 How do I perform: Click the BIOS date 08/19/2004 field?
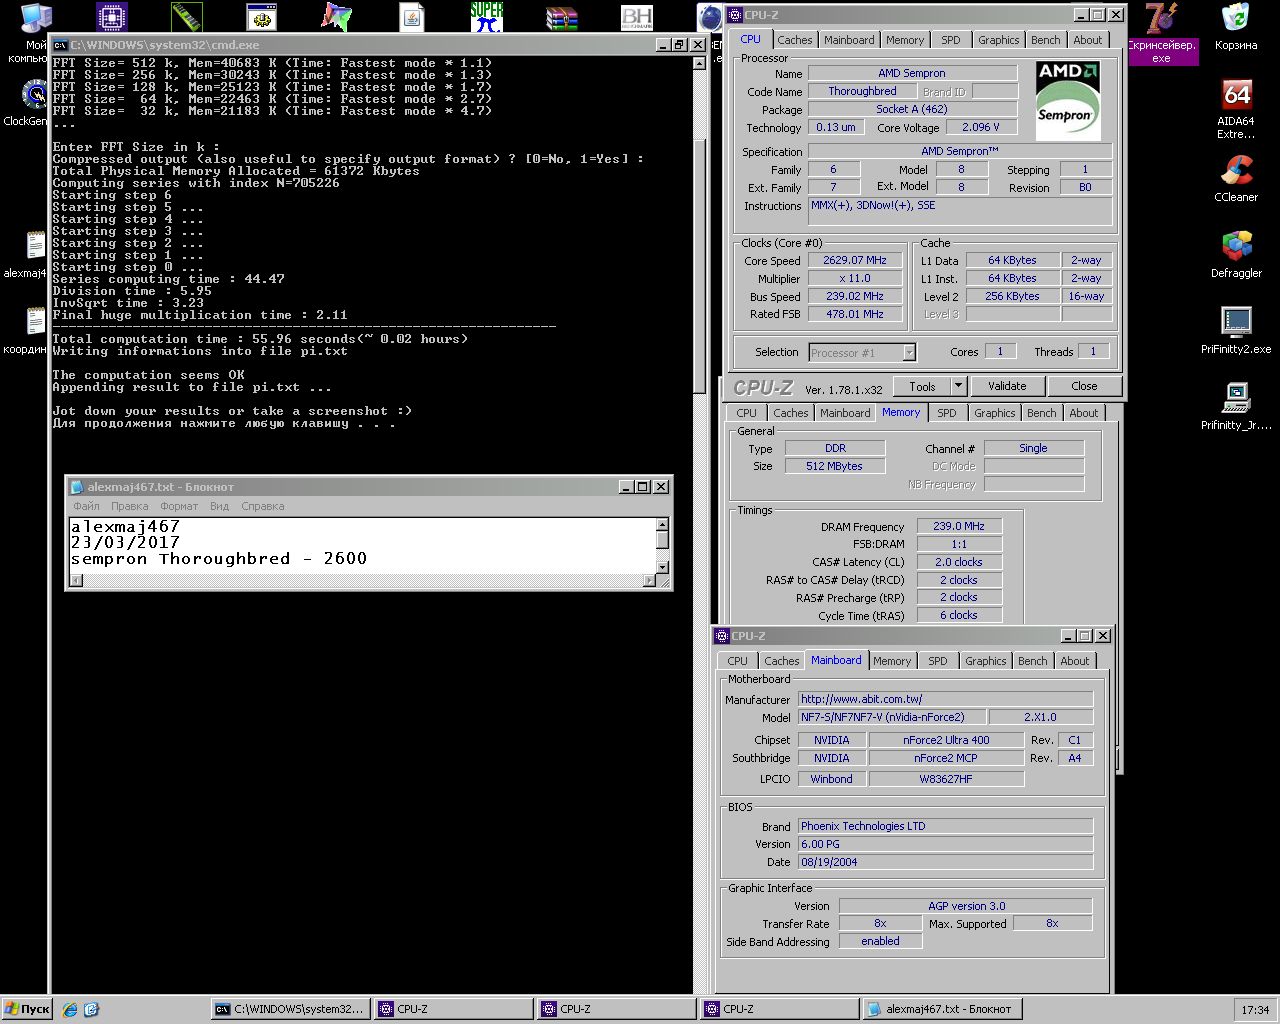[x=945, y=862]
